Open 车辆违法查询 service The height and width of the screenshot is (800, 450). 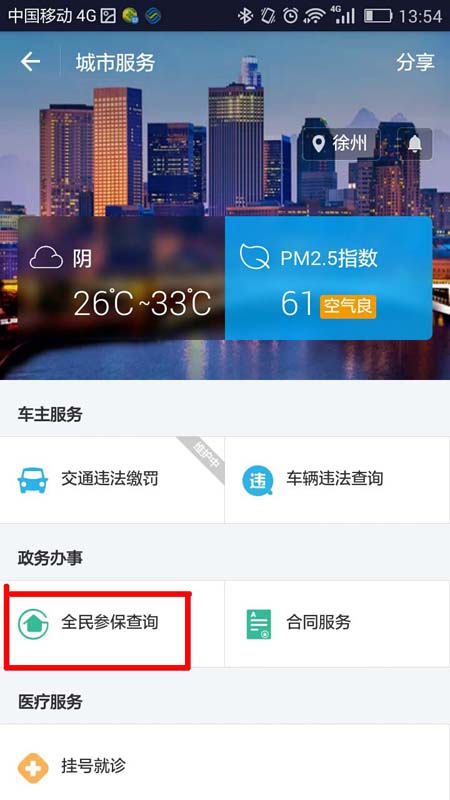coord(337,480)
